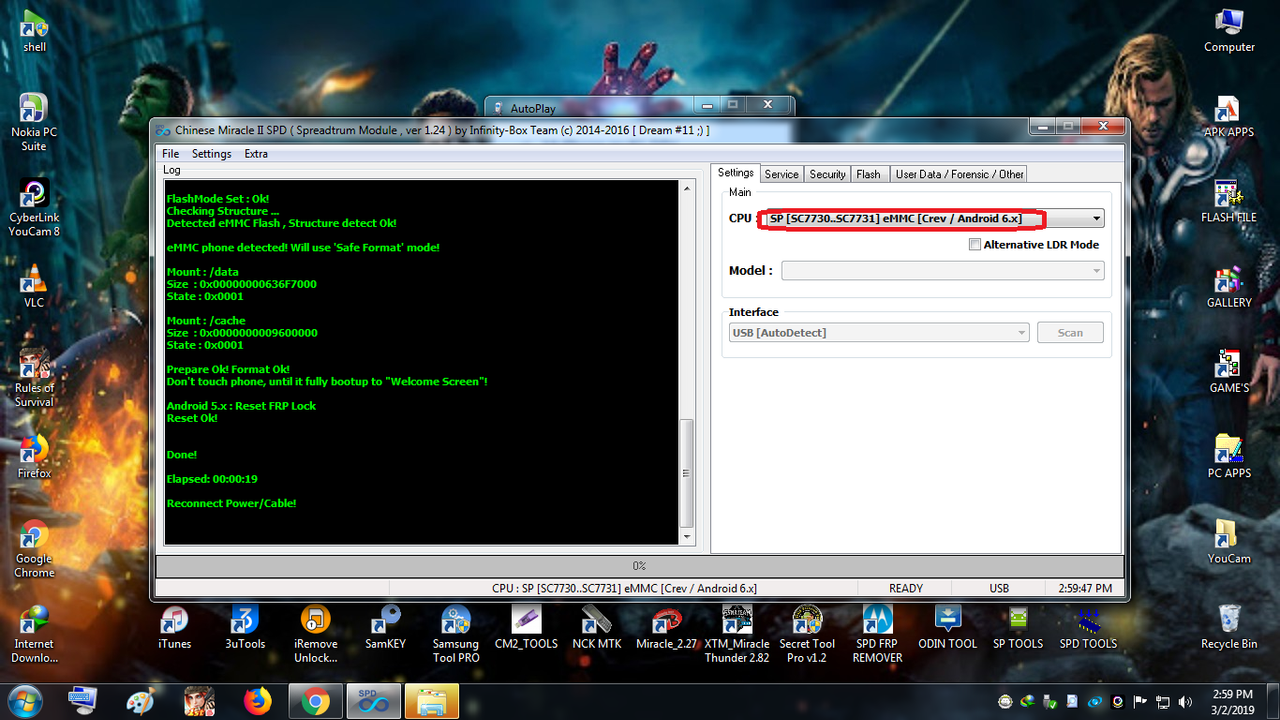
Task: Switch to the Service tab
Action: click(781, 174)
